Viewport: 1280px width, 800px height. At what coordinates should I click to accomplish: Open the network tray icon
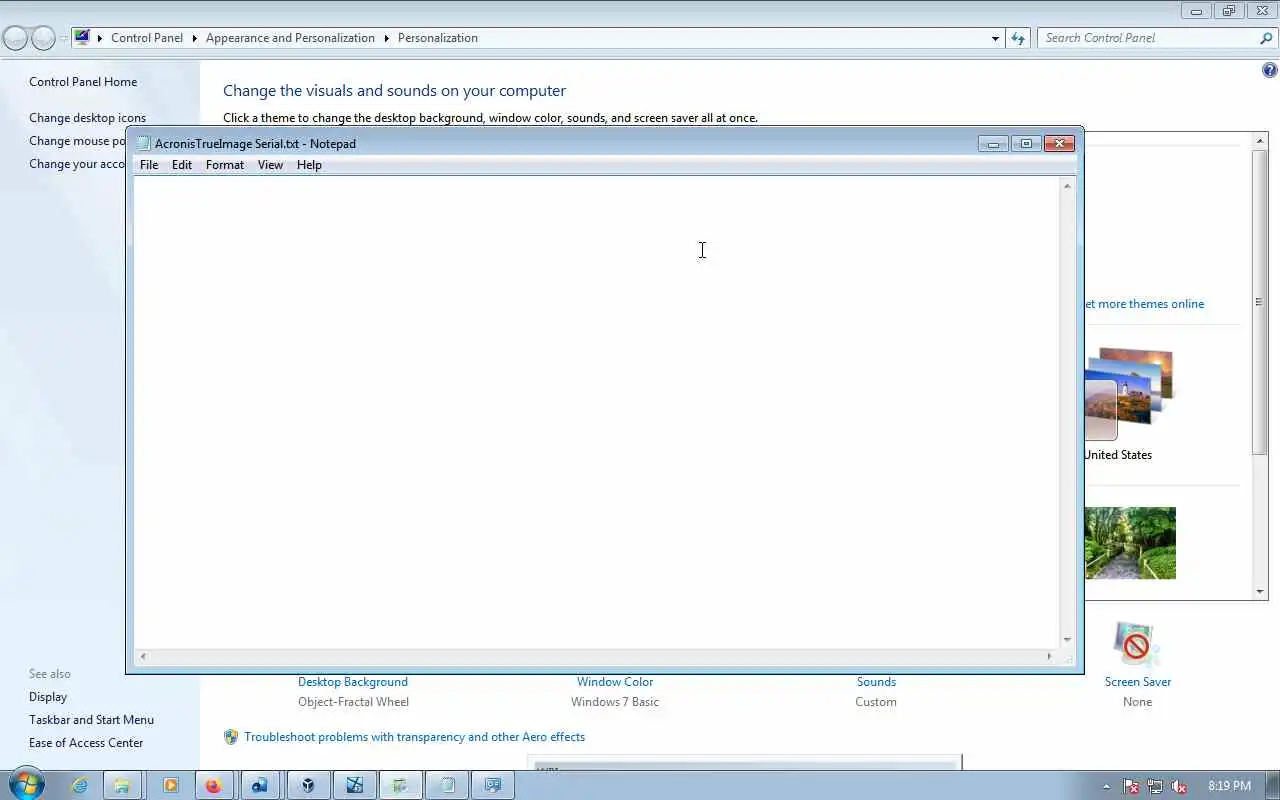pyautogui.click(x=1155, y=786)
